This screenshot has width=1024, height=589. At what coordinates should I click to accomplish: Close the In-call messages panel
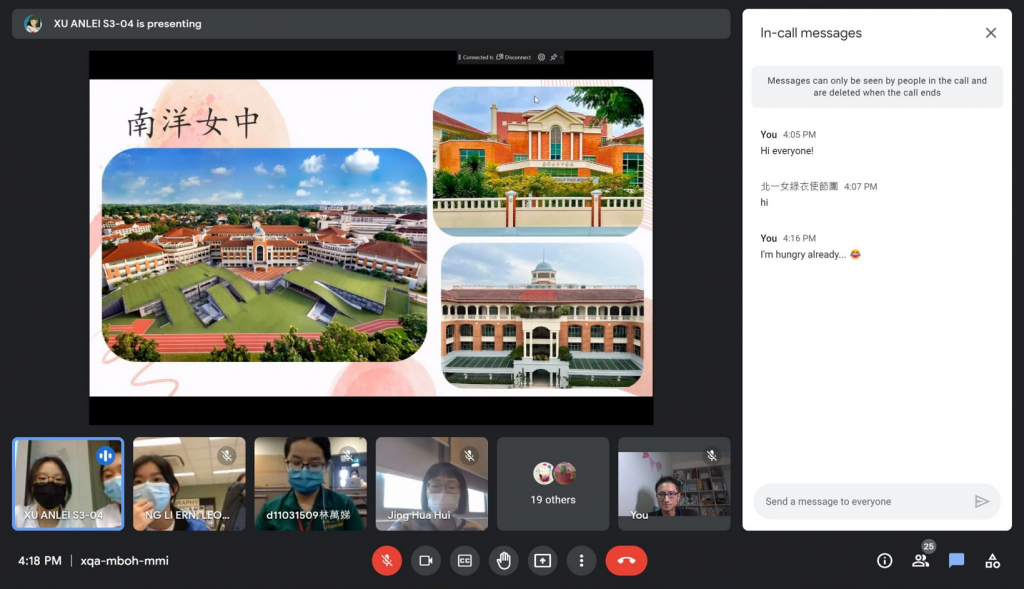991,33
